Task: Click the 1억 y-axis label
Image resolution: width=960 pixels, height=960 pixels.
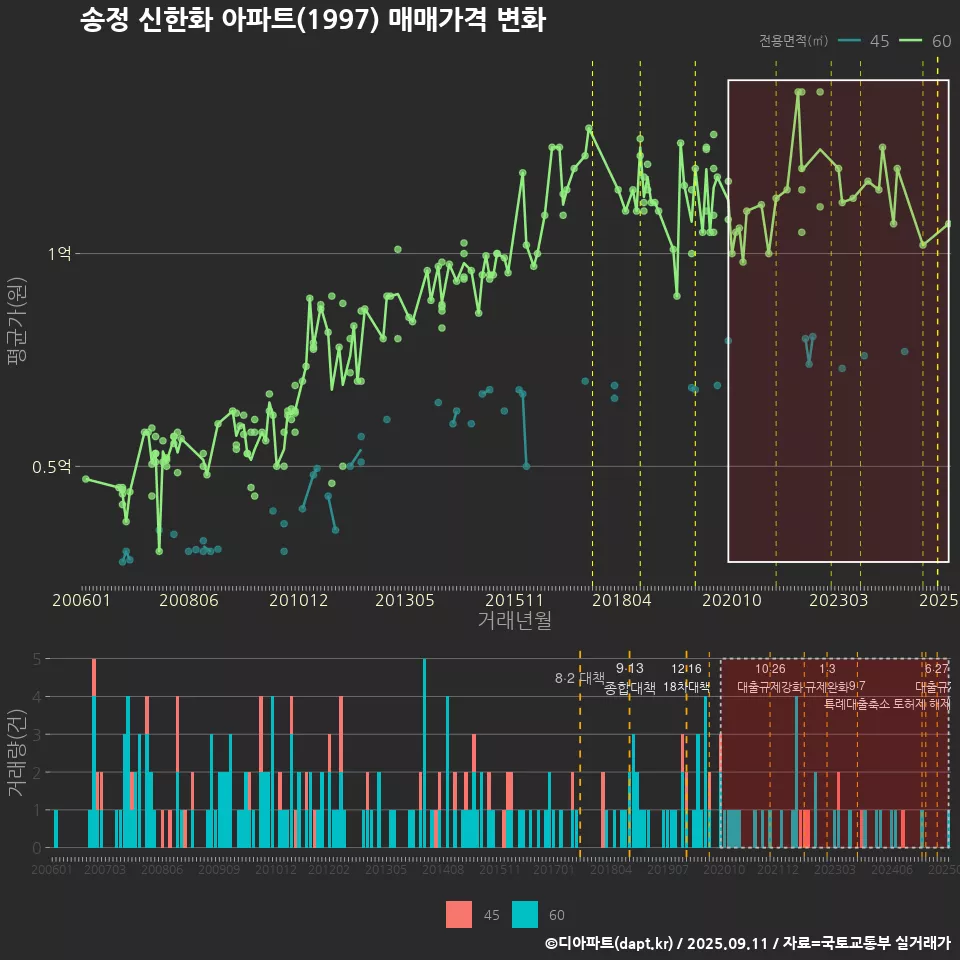Action: point(59,253)
